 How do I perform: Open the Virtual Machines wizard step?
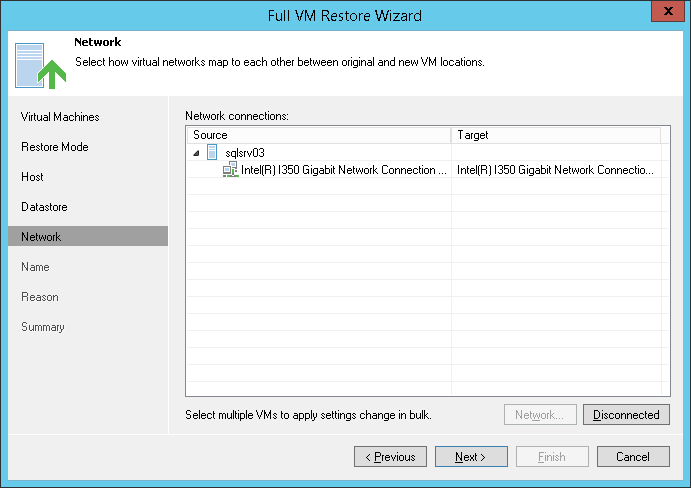click(x=60, y=117)
